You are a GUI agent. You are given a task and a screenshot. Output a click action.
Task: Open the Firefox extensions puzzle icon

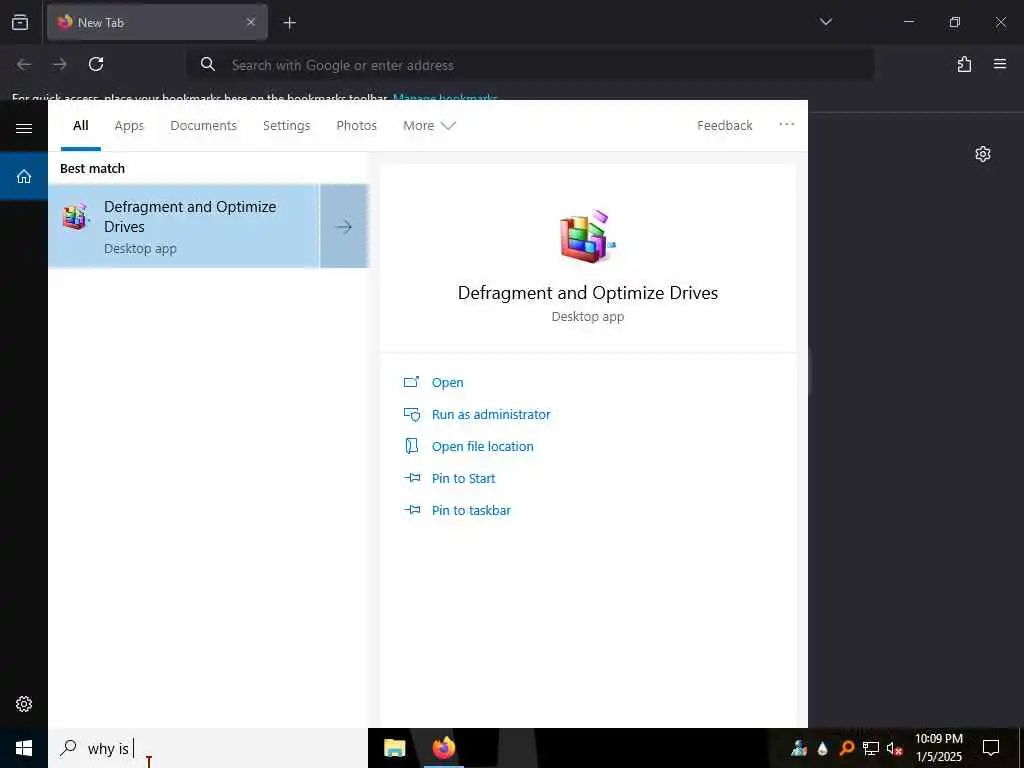click(965, 64)
